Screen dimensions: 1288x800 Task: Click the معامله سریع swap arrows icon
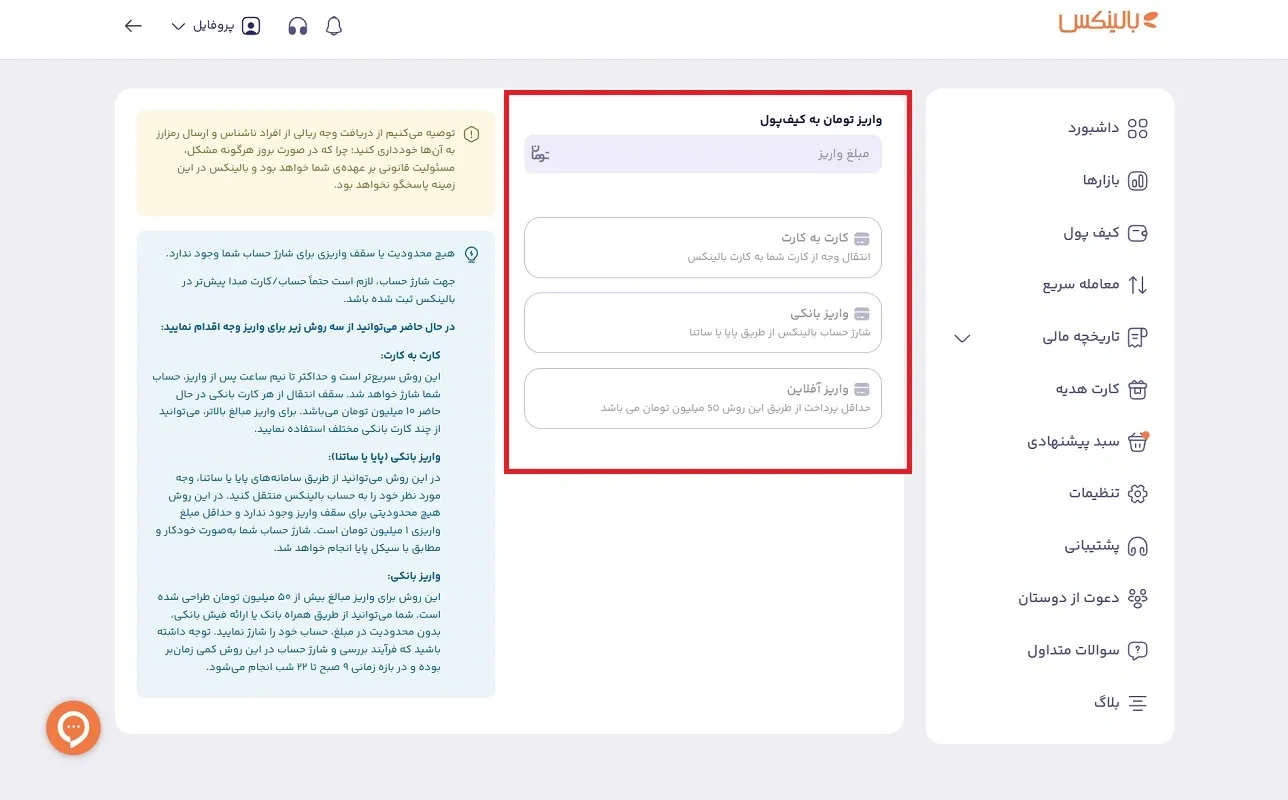[x=1137, y=285]
